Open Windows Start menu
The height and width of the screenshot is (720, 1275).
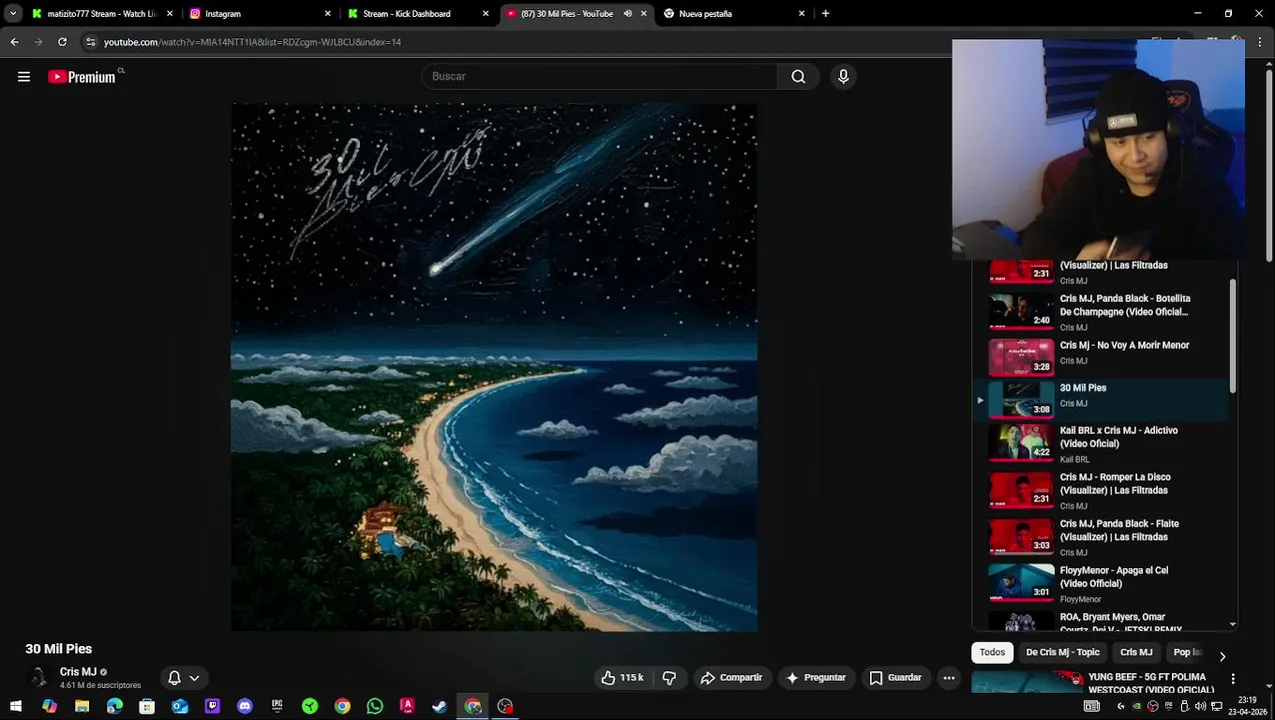pos(16,706)
